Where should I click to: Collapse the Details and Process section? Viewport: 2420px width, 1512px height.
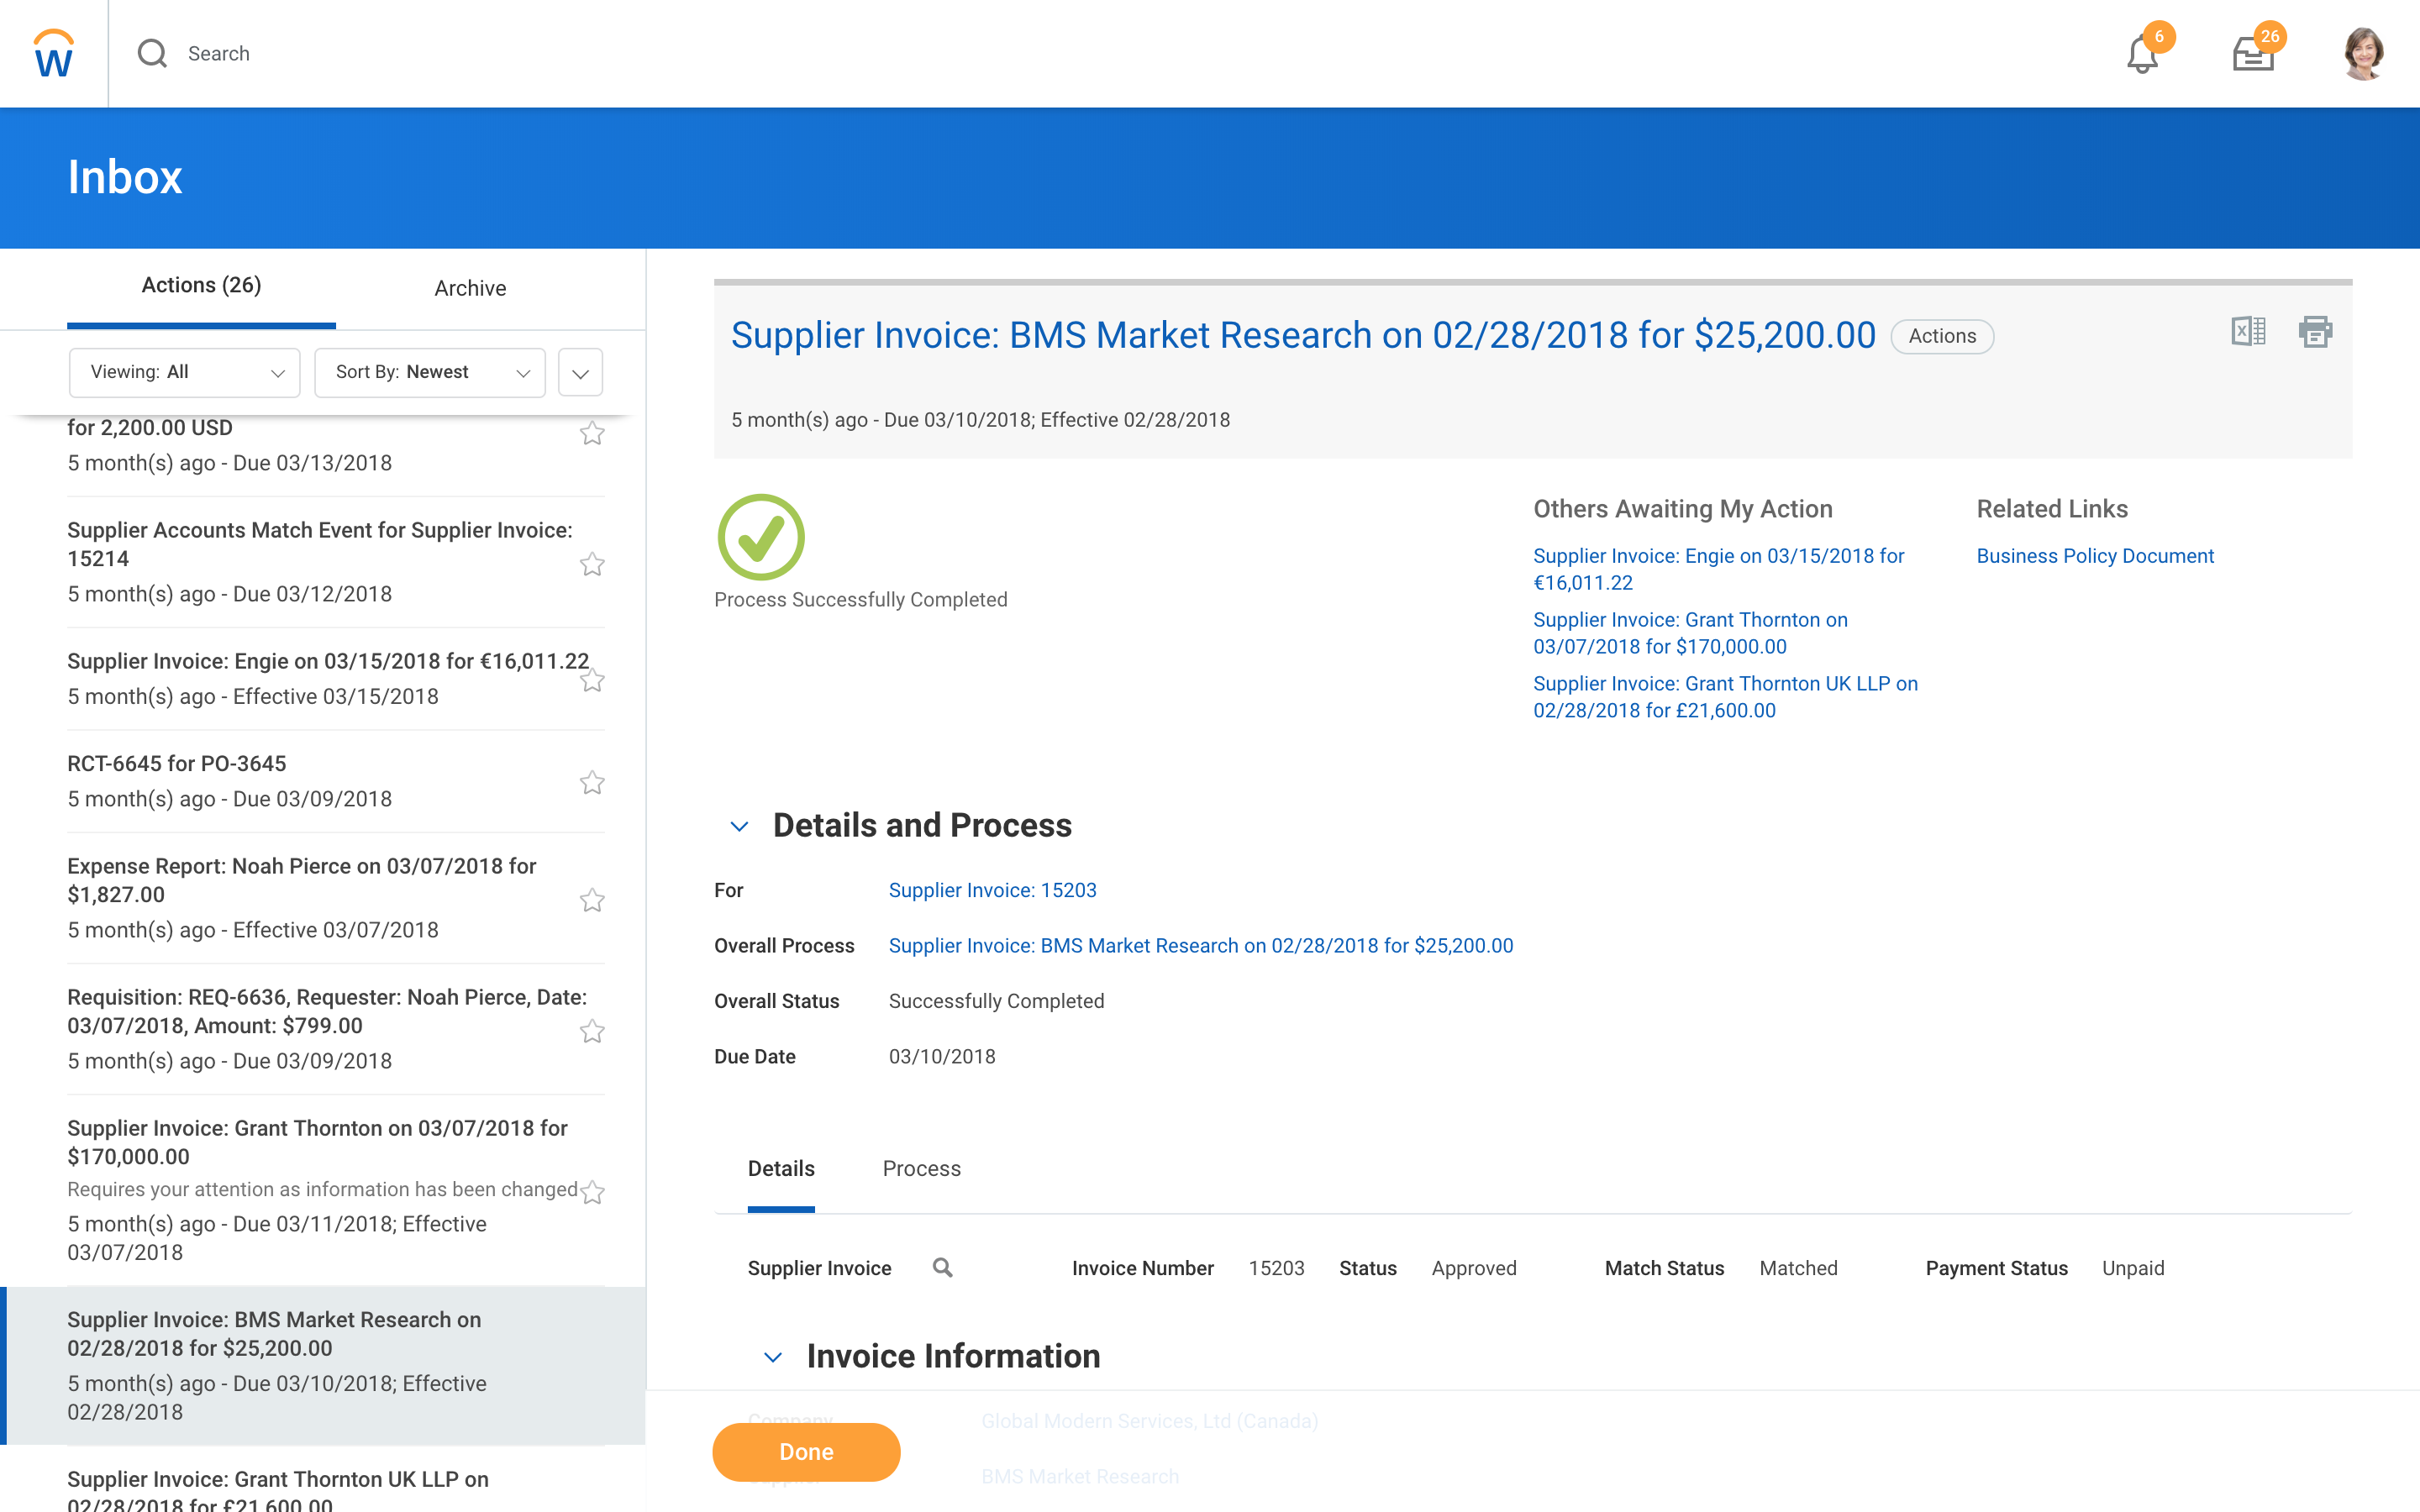(739, 826)
